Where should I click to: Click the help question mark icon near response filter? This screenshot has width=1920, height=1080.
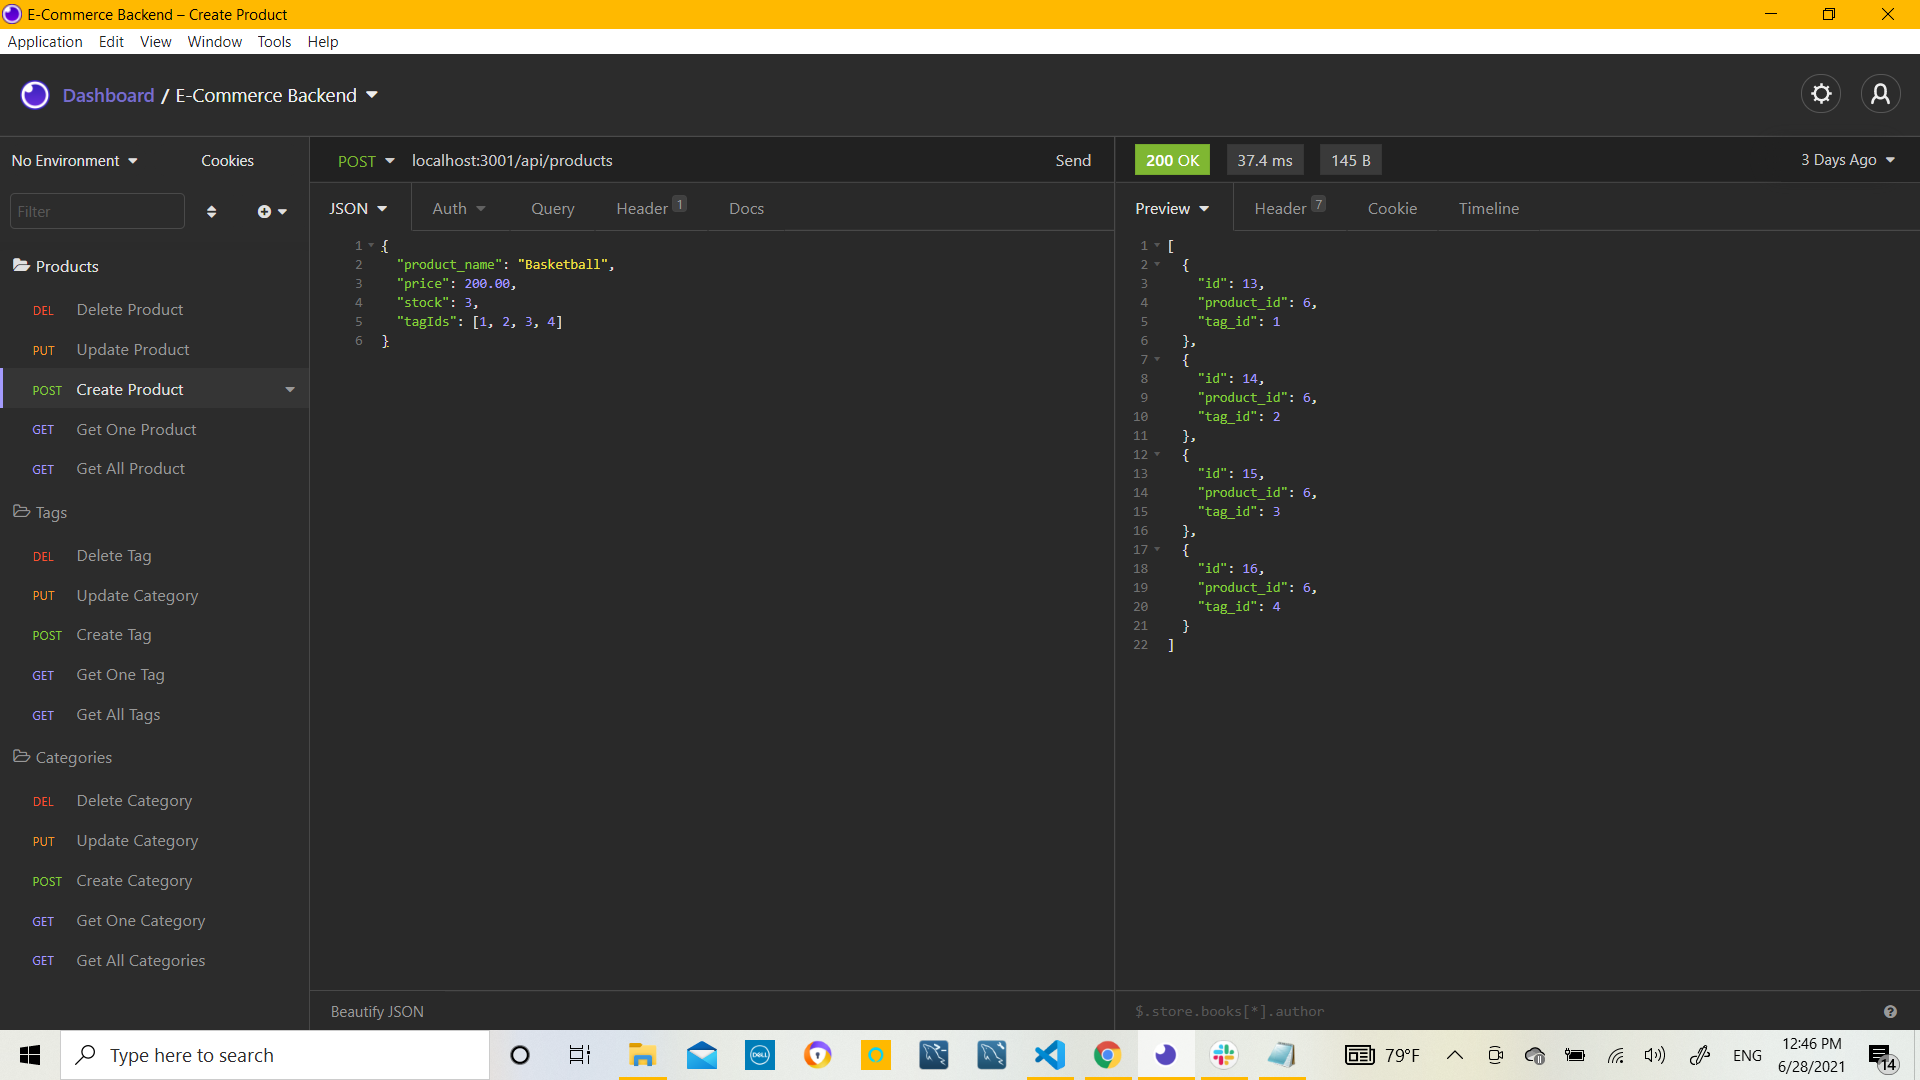1890,1011
